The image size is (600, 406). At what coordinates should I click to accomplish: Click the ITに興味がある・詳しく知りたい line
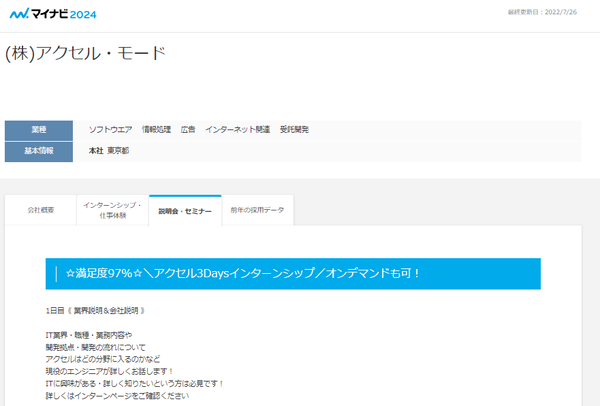pyautogui.click(x=135, y=383)
